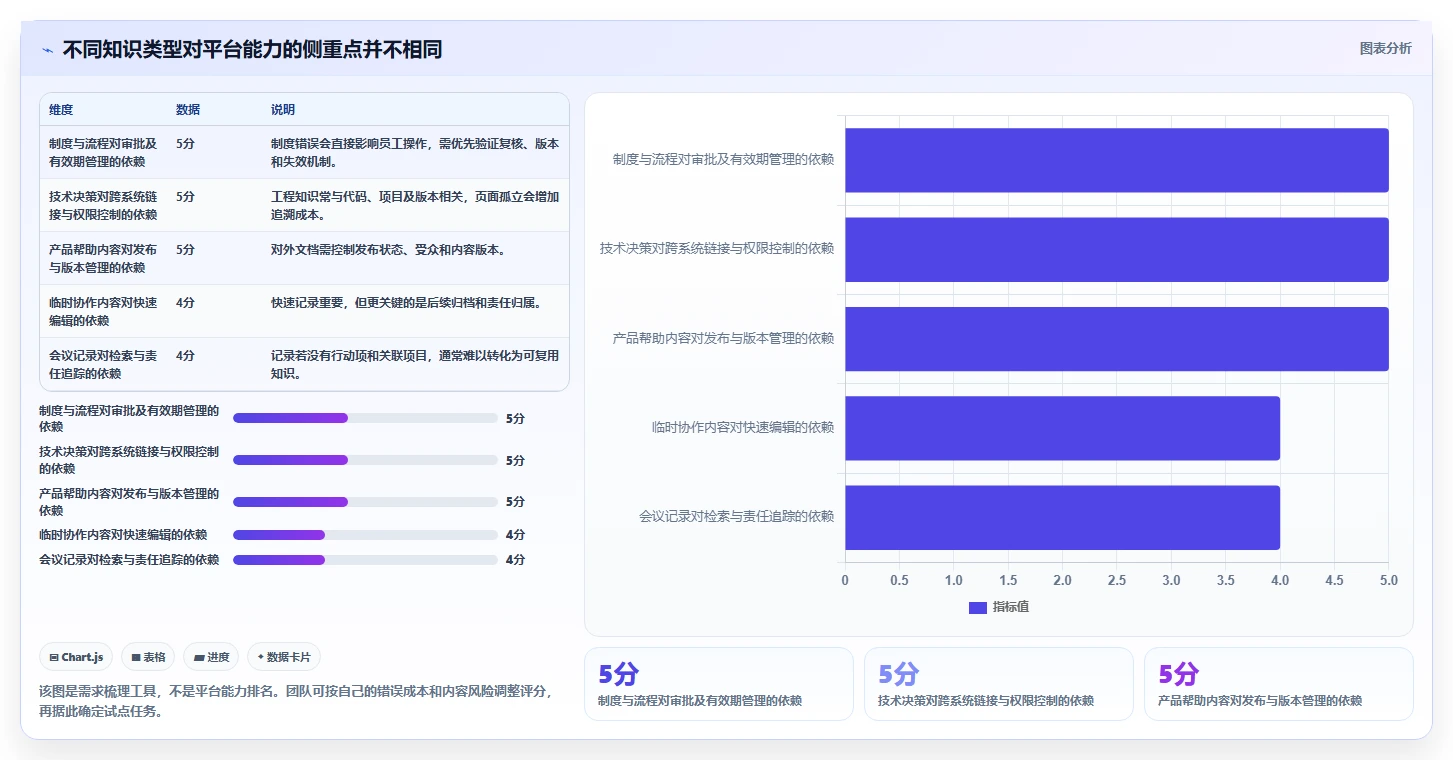Click 4分 value in 会议记录 table row

coord(185,356)
